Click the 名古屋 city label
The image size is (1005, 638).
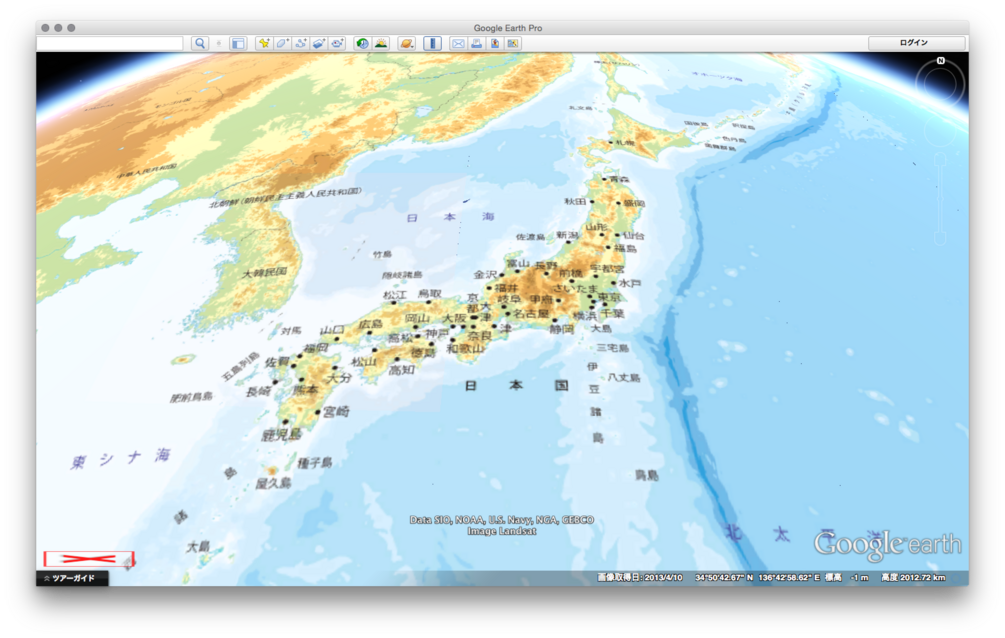531,314
